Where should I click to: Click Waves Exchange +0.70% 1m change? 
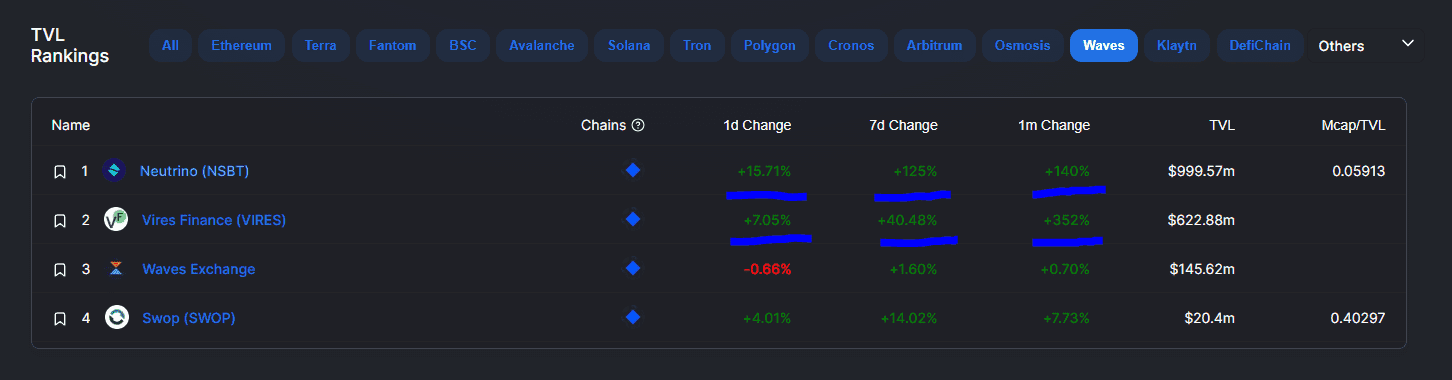click(1065, 269)
